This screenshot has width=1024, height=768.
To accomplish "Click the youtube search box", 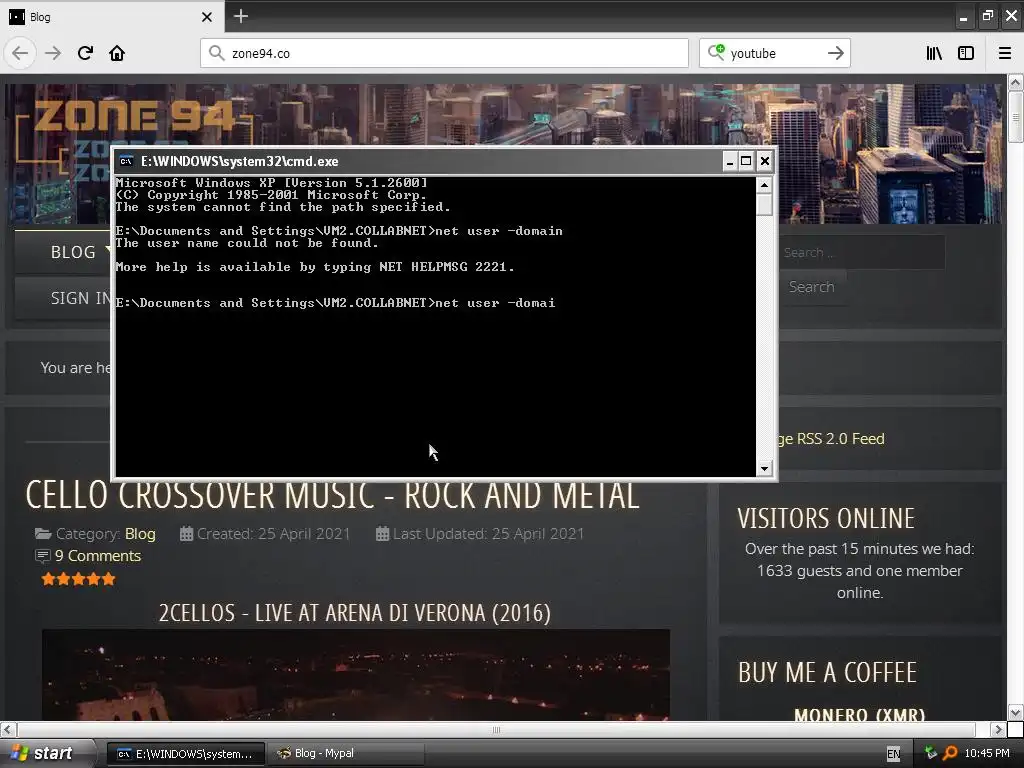I will point(775,53).
